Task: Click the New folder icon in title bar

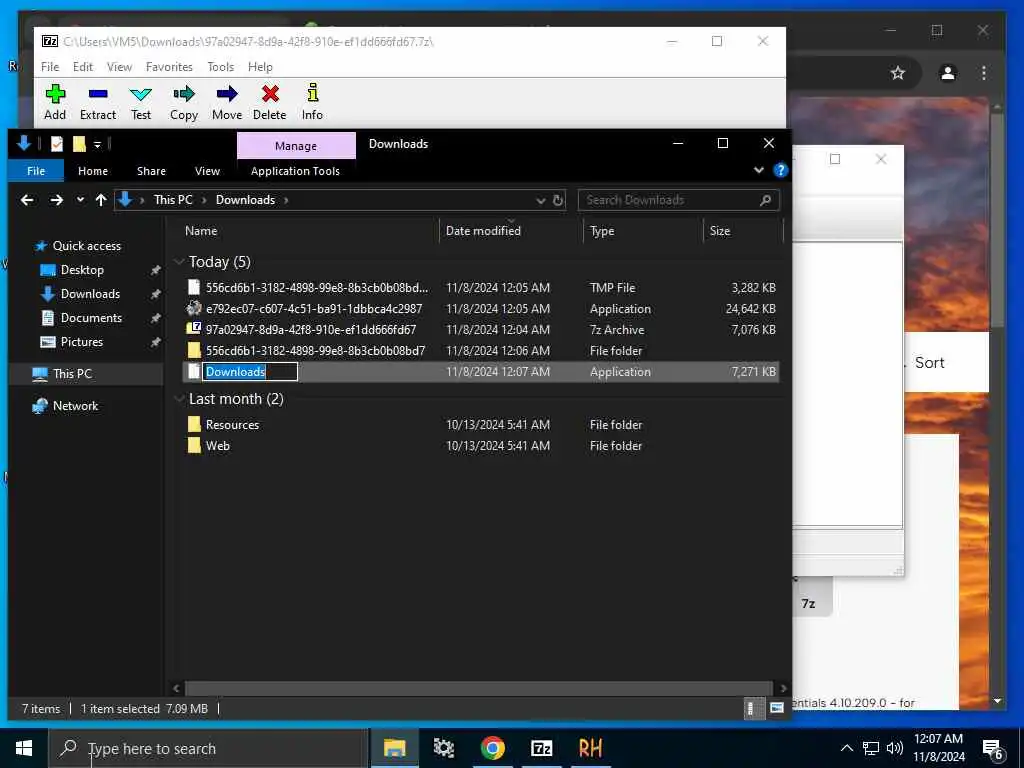Action: [x=79, y=144]
